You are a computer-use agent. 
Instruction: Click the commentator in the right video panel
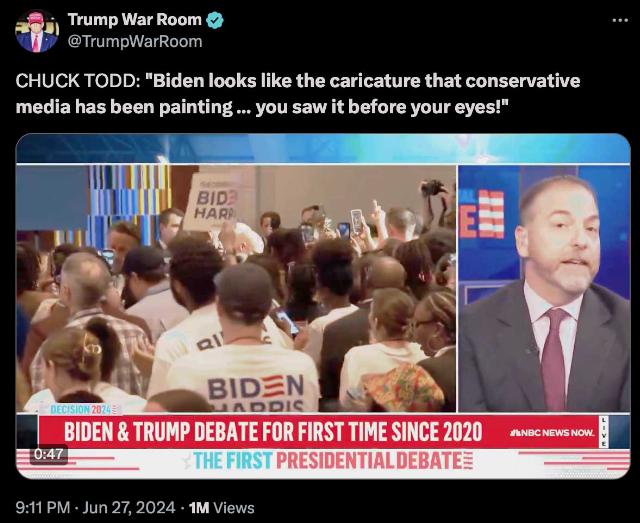coord(547,294)
